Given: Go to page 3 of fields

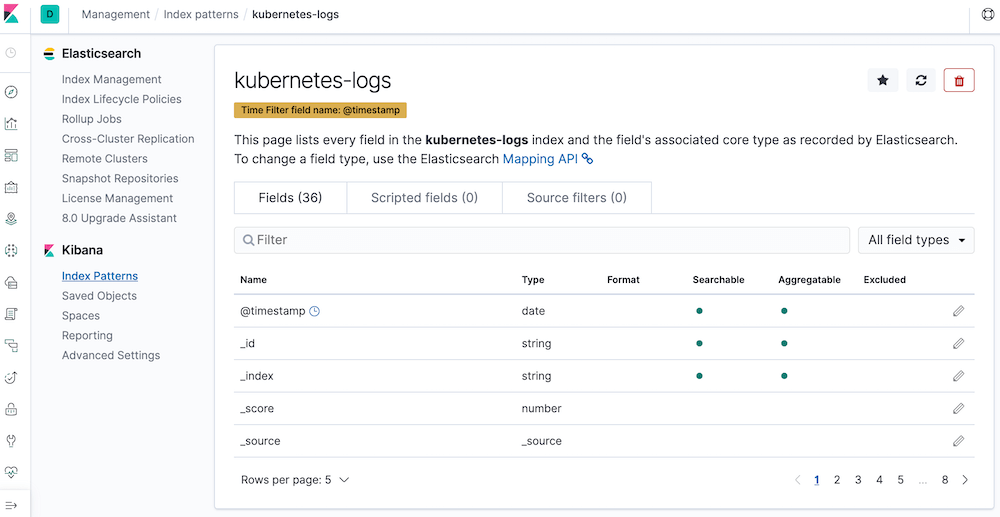Looking at the screenshot, I should [x=858, y=480].
